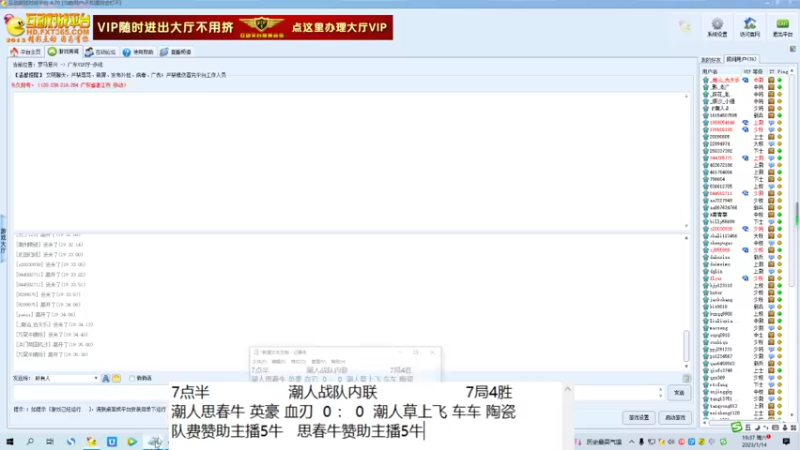The height and width of the screenshot is (450, 800).
Task: Toggle the checkbox beside the recipient dropdown
Action: (132, 378)
